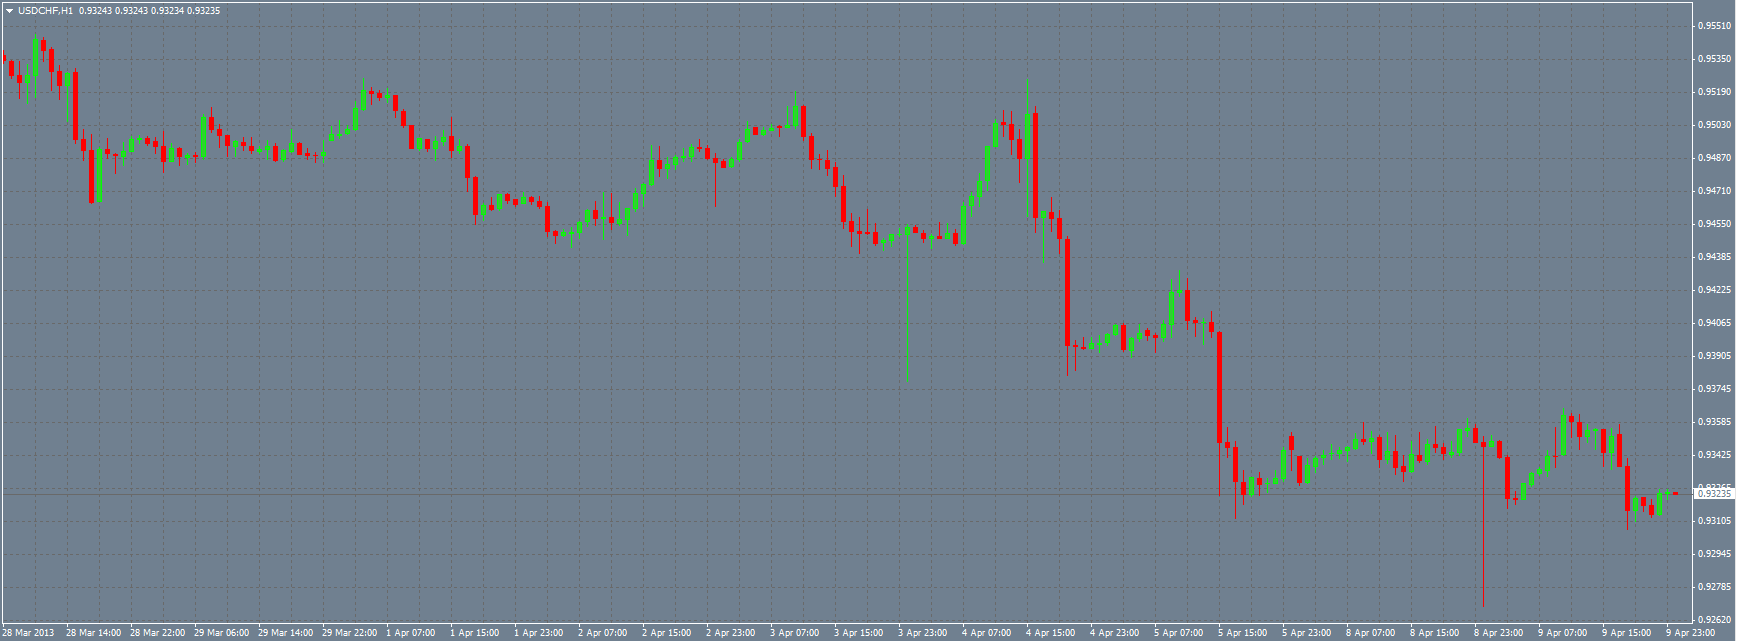
Task: Click the 3 Apr 15:00 time label
Action: [x=859, y=633]
